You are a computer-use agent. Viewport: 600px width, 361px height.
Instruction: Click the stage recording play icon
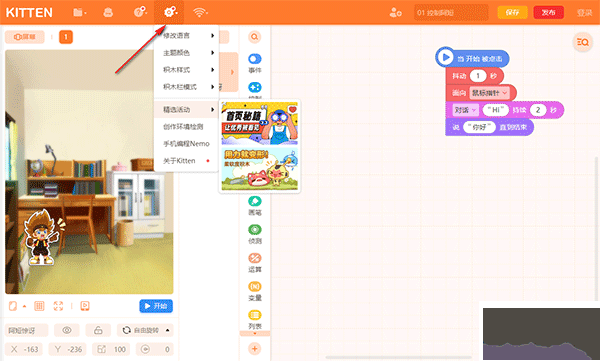pos(85,306)
